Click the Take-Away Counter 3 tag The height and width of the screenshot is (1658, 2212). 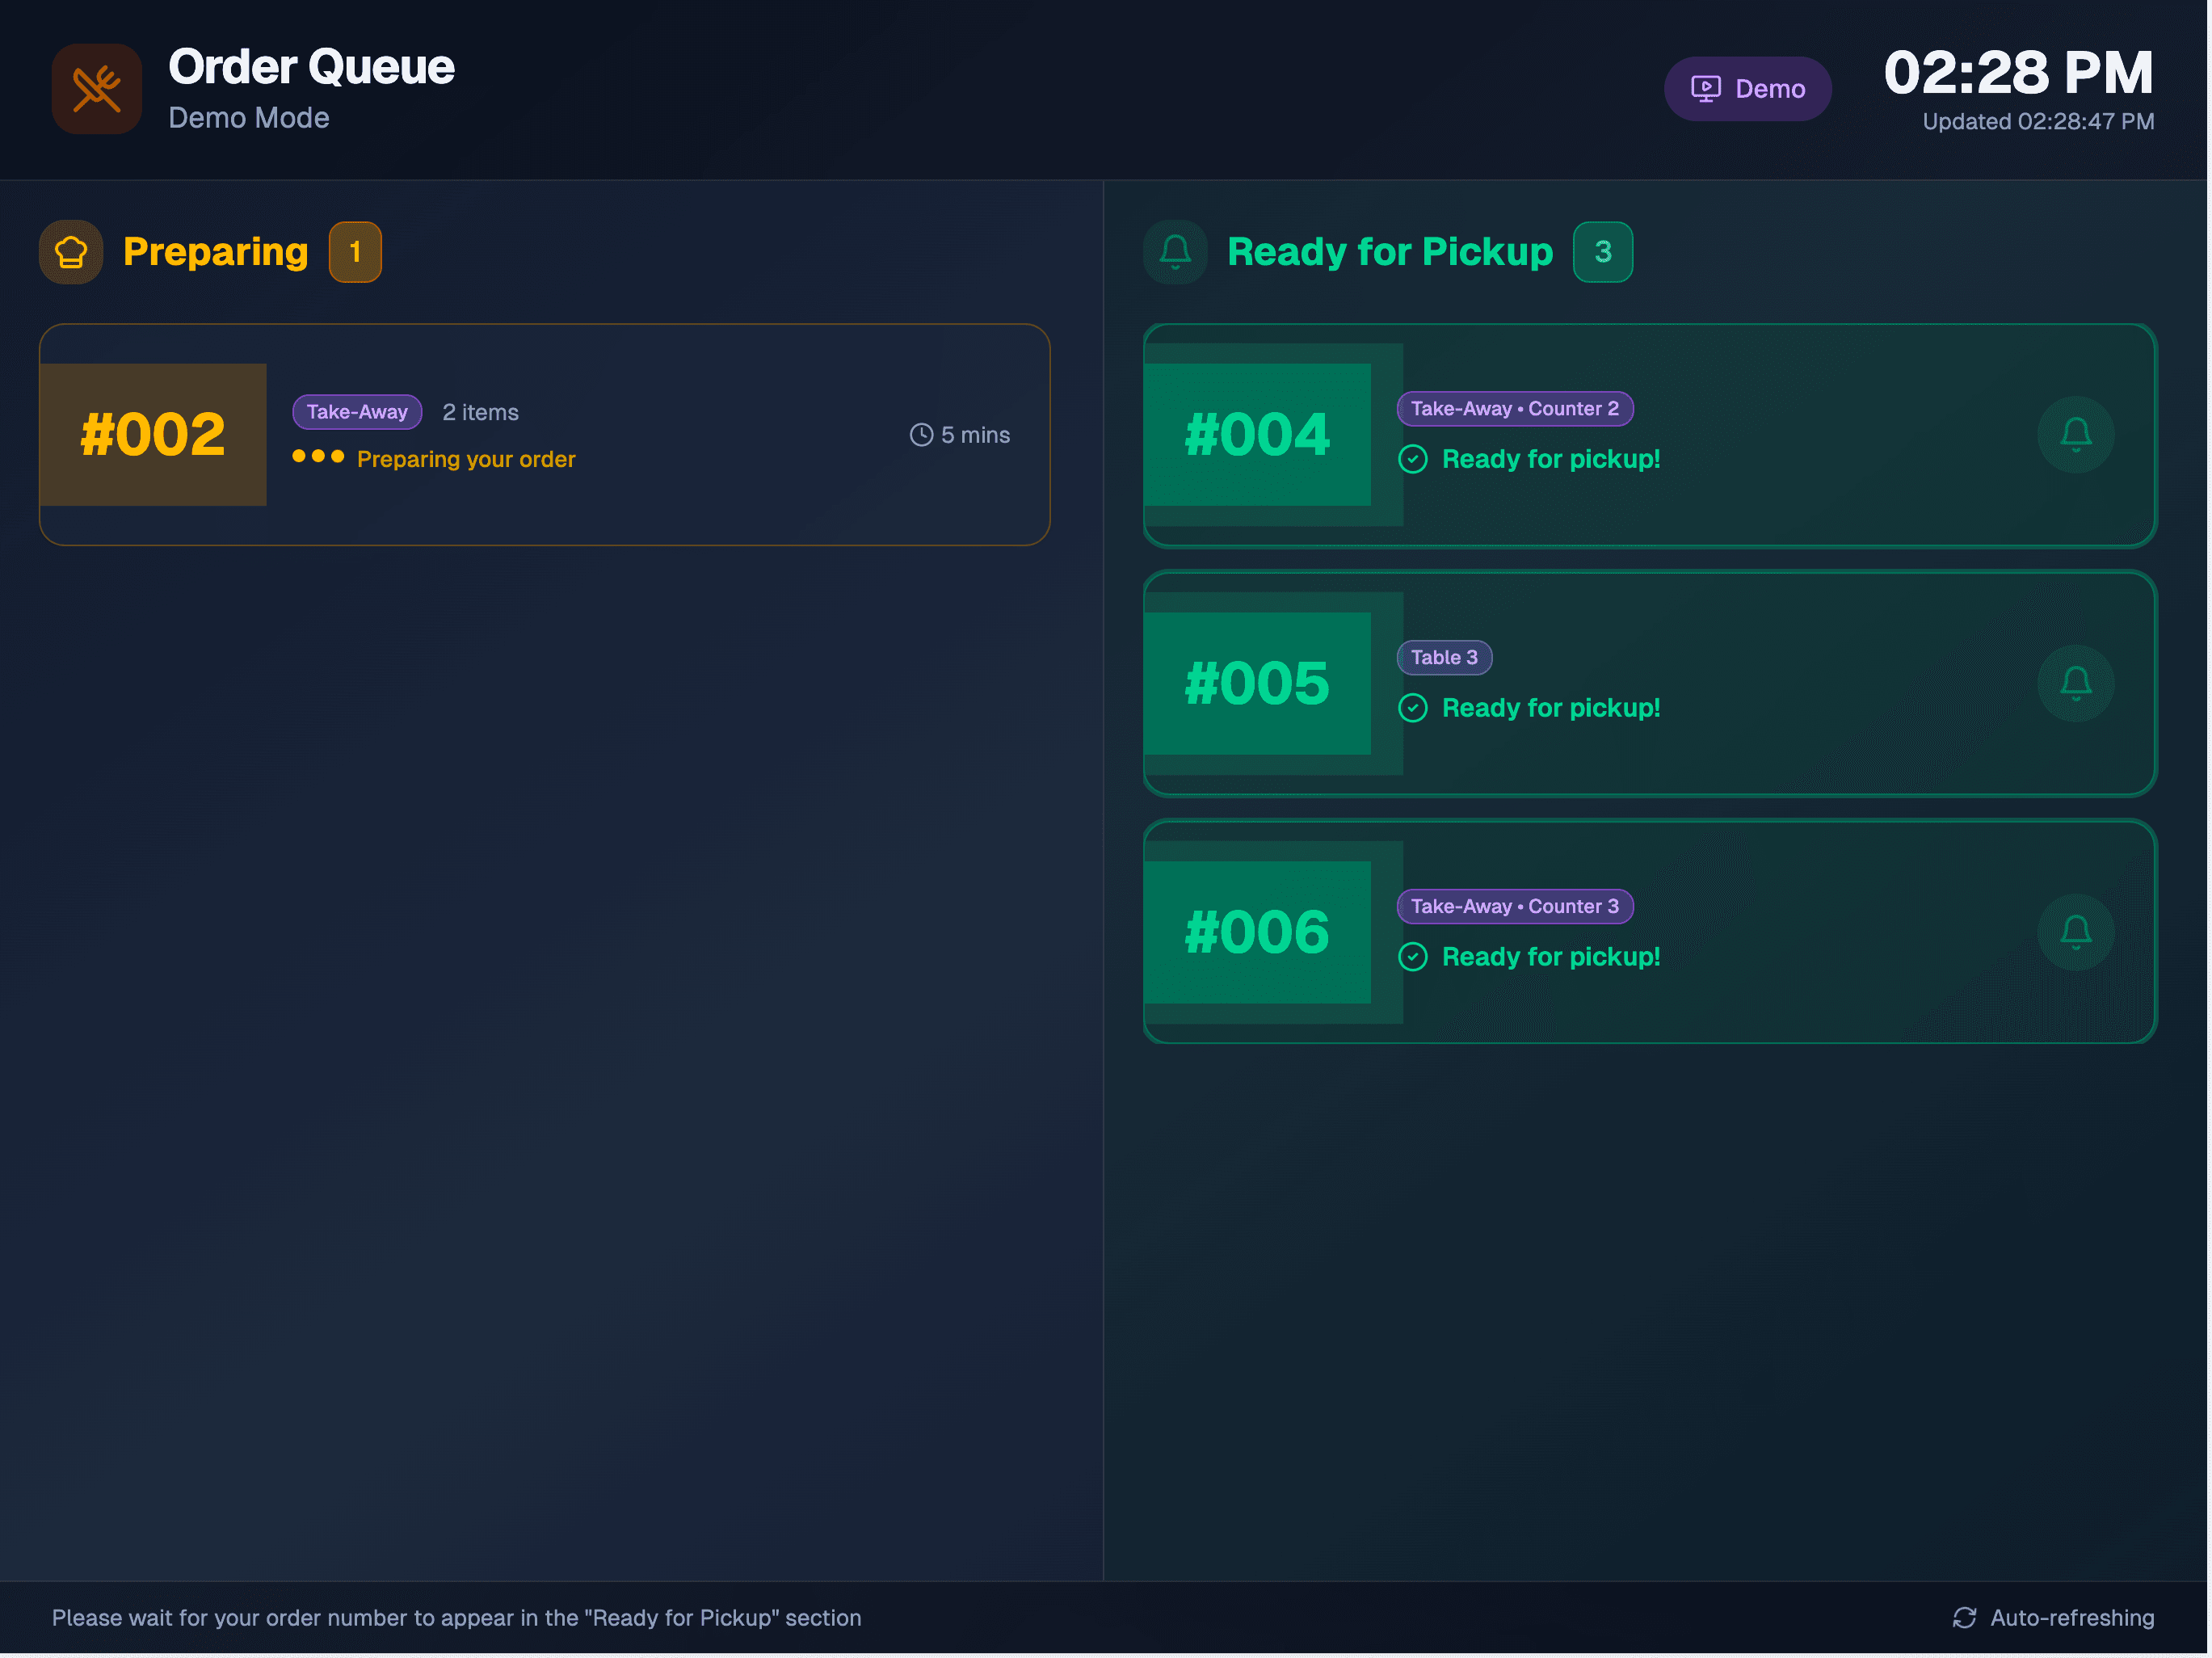click(x=1514, y=907)
